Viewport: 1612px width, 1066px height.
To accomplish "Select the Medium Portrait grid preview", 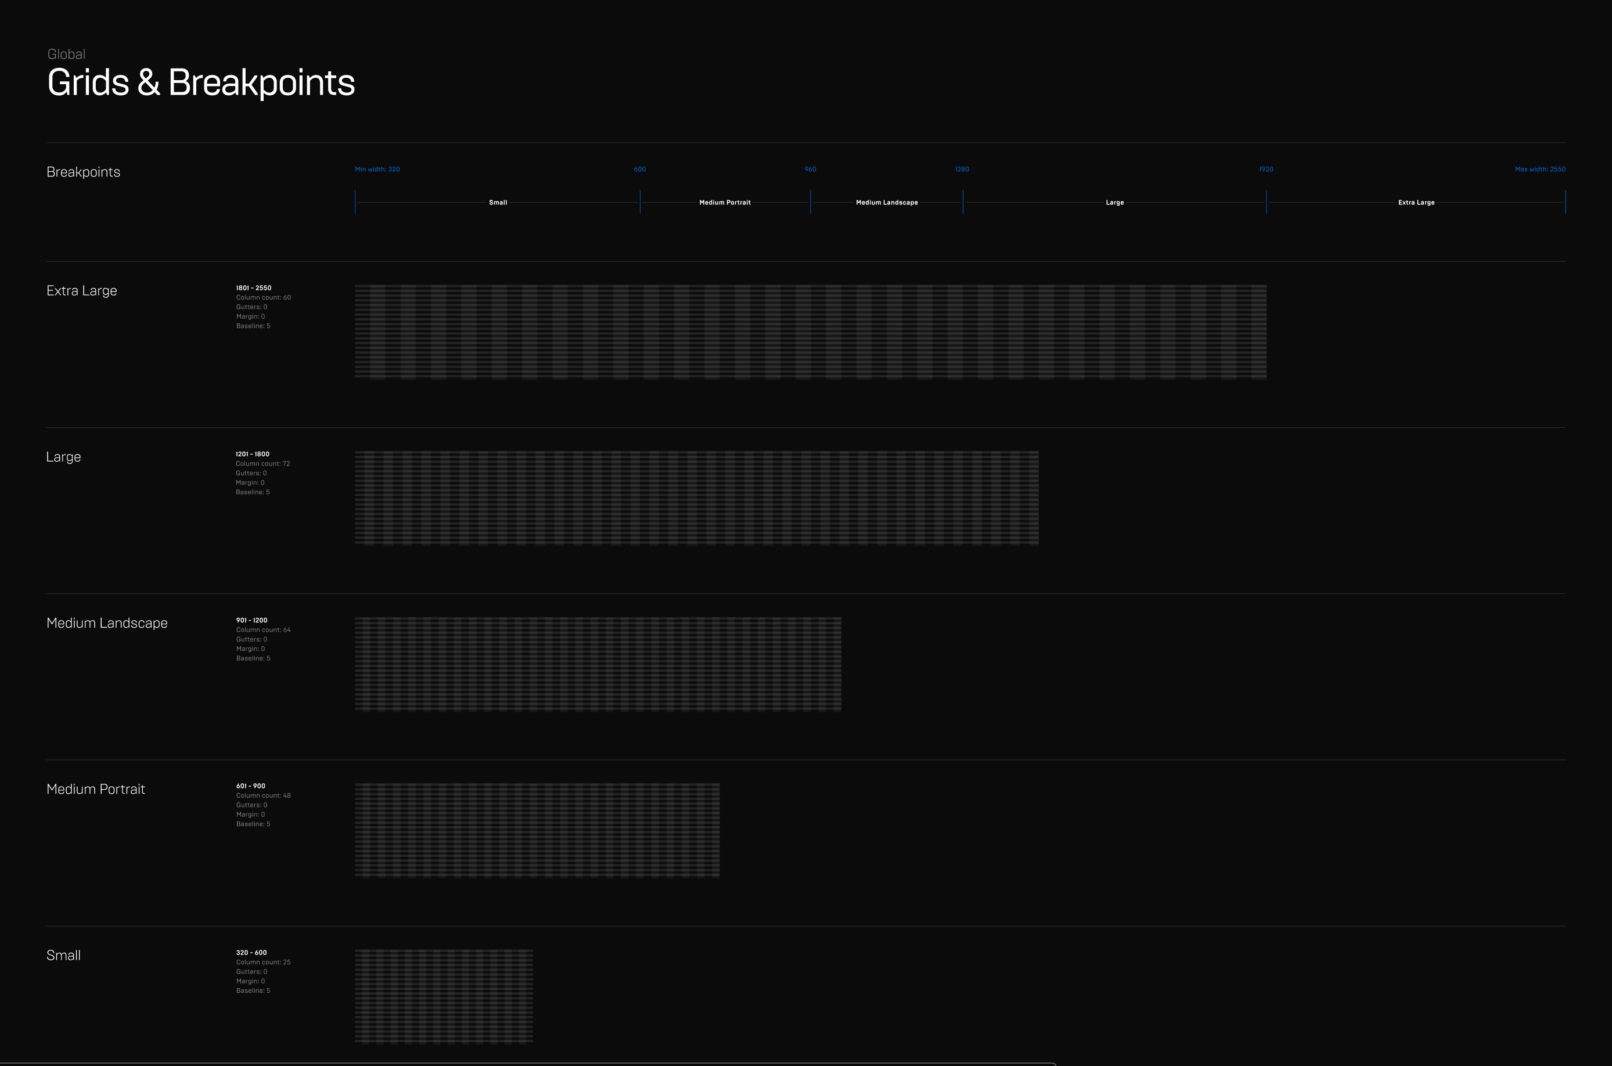I will [x=537, y=830].
